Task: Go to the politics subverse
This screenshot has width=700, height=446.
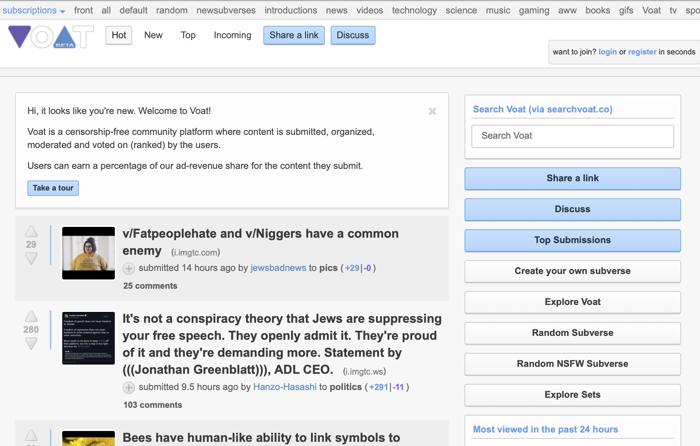Action: click(346, 387)
